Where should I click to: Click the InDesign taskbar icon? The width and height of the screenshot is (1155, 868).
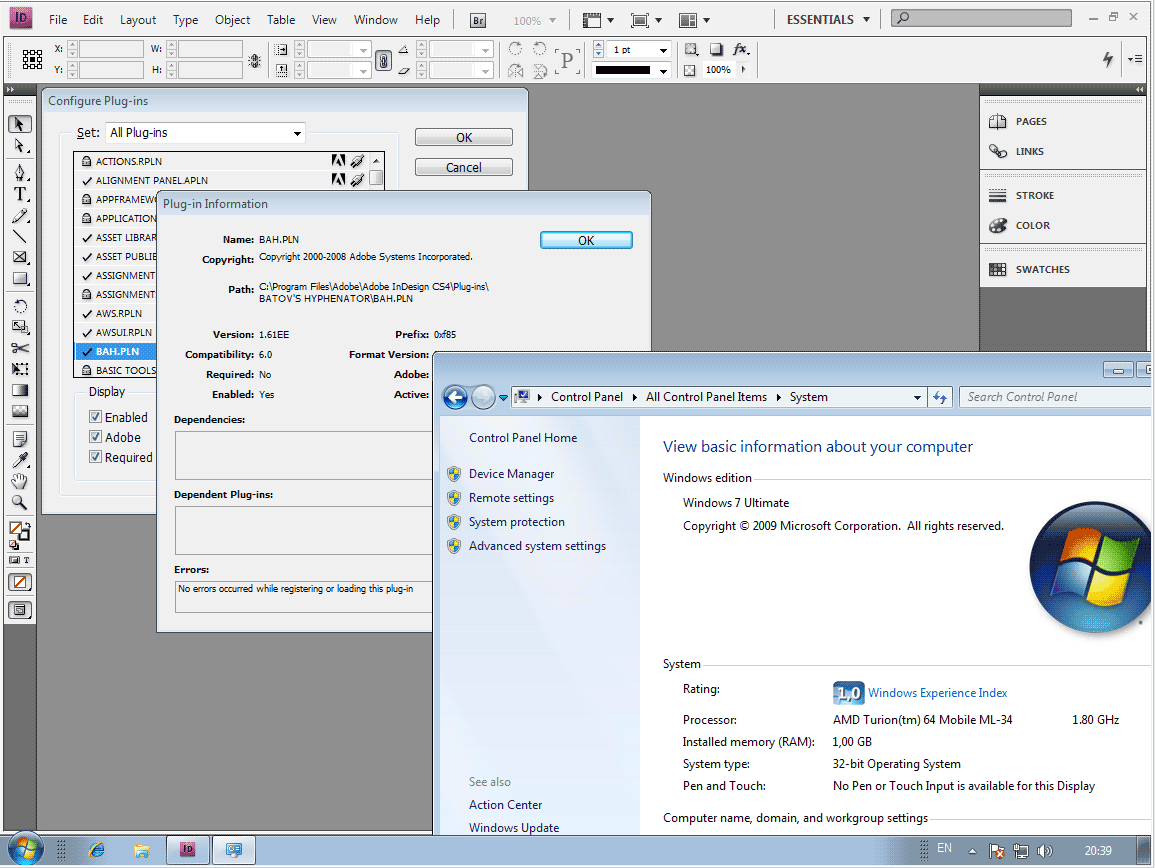187,850
